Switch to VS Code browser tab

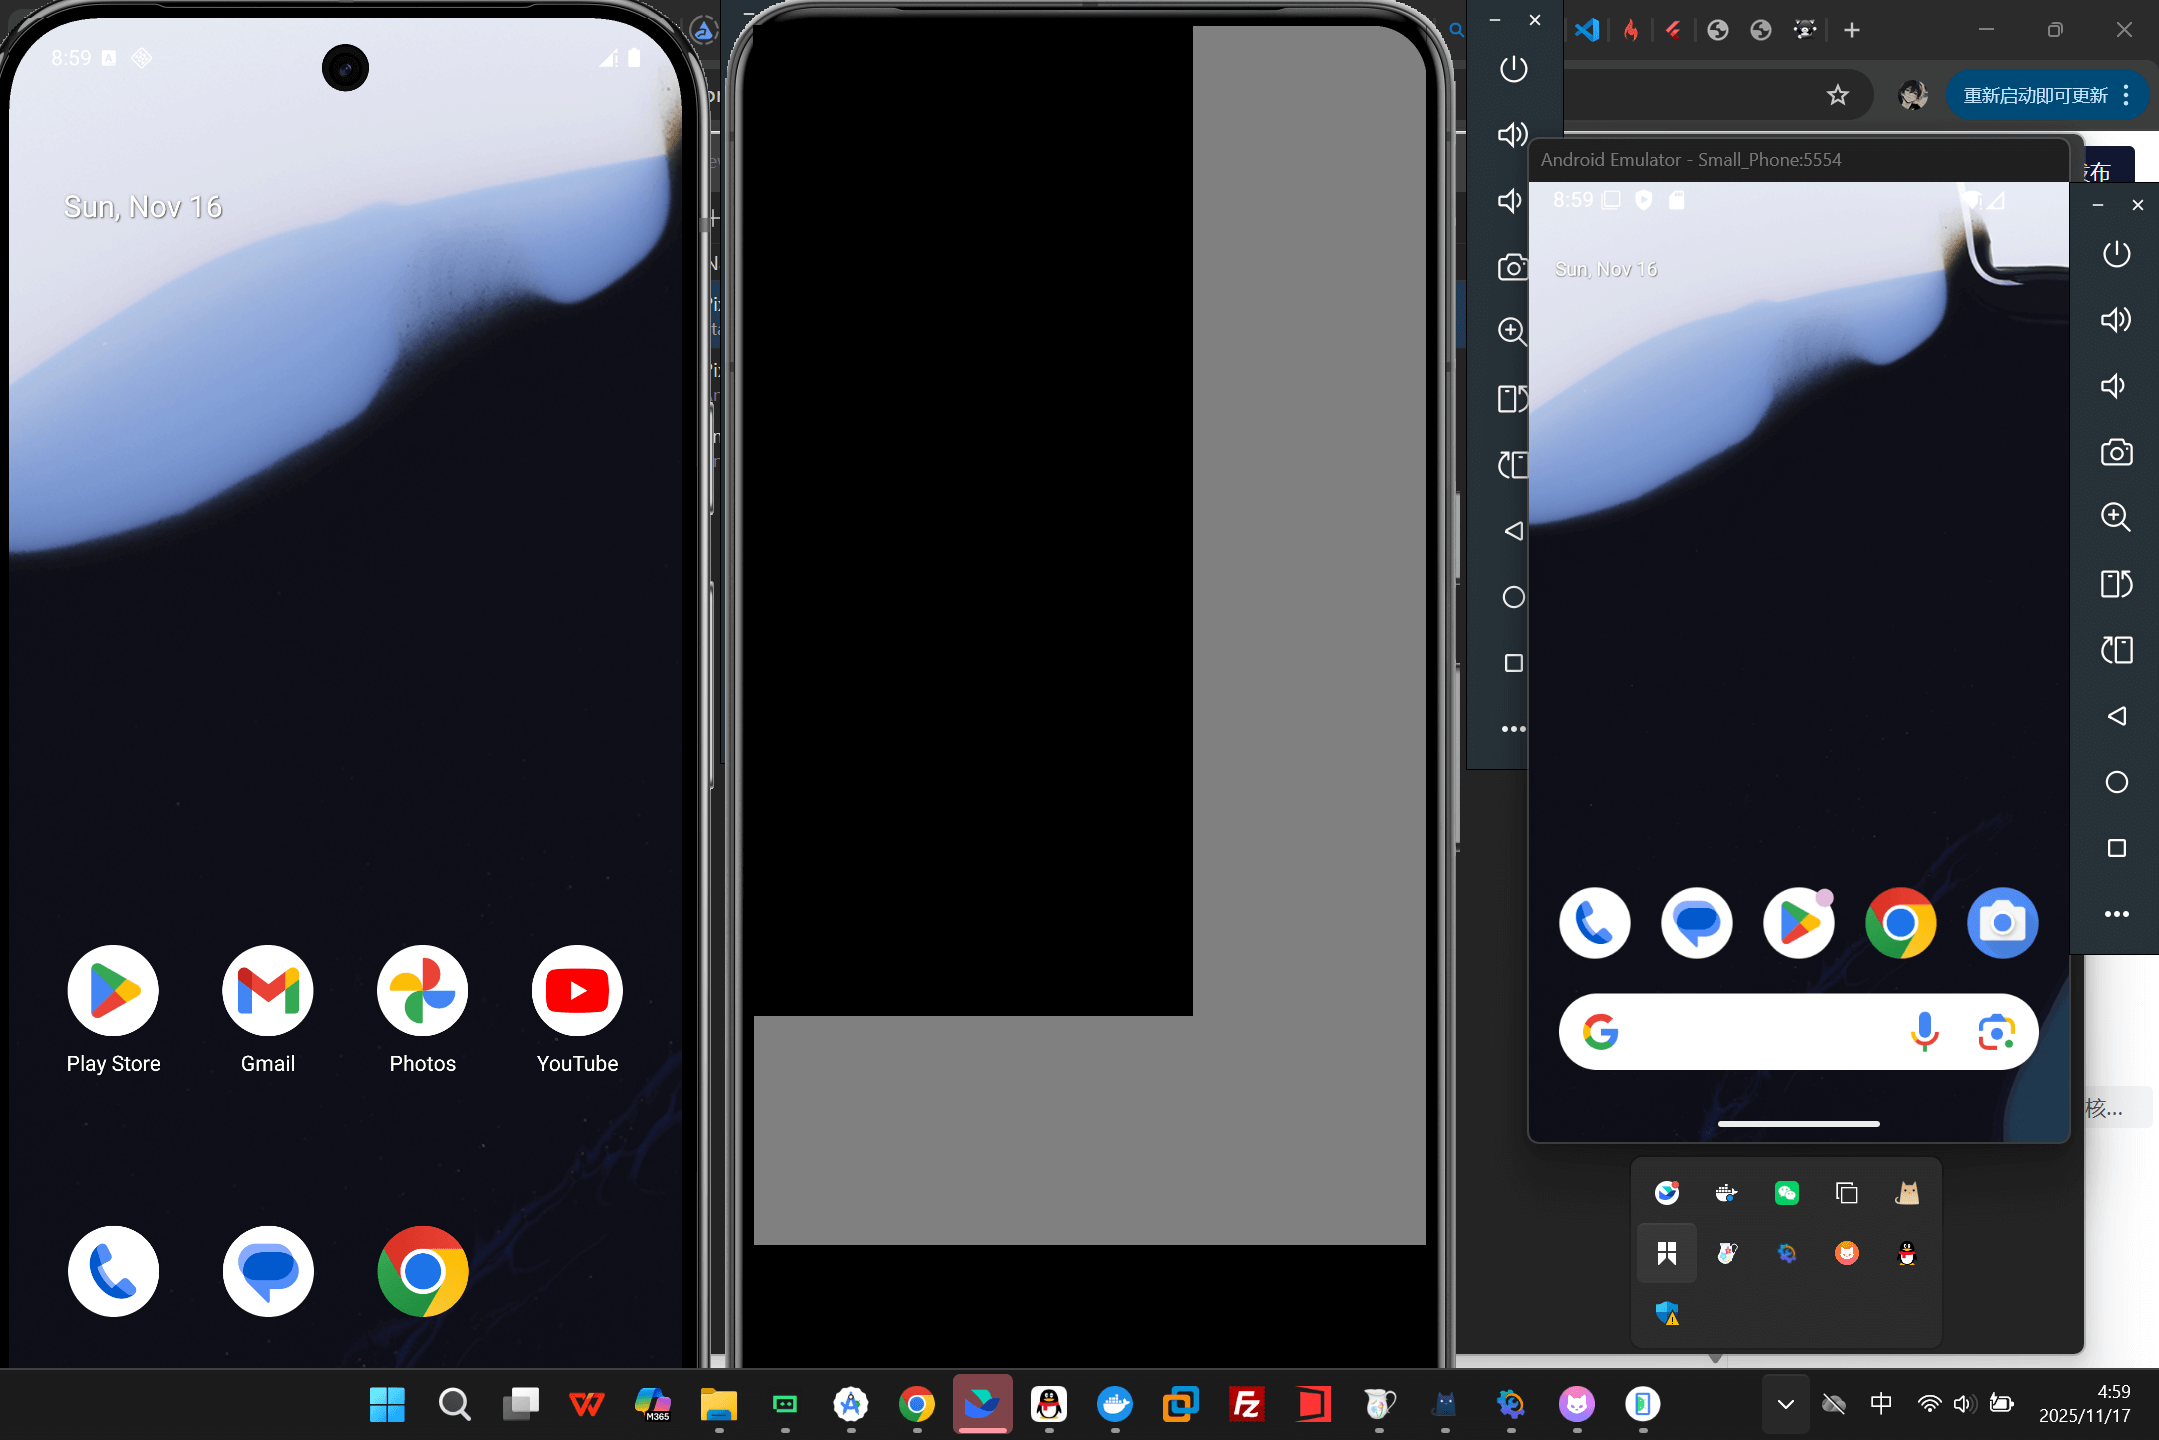coord(1587,30)
